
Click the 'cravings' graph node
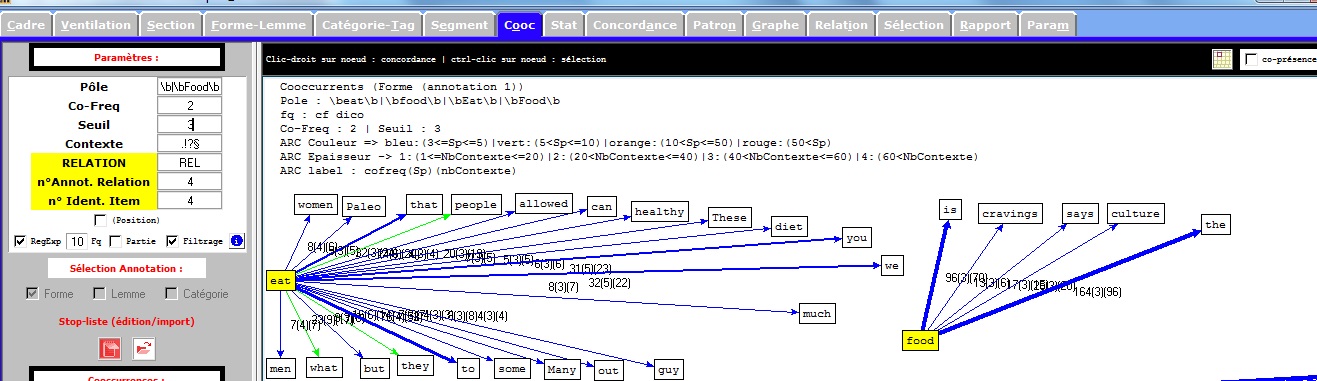(x=1010, y=213)
